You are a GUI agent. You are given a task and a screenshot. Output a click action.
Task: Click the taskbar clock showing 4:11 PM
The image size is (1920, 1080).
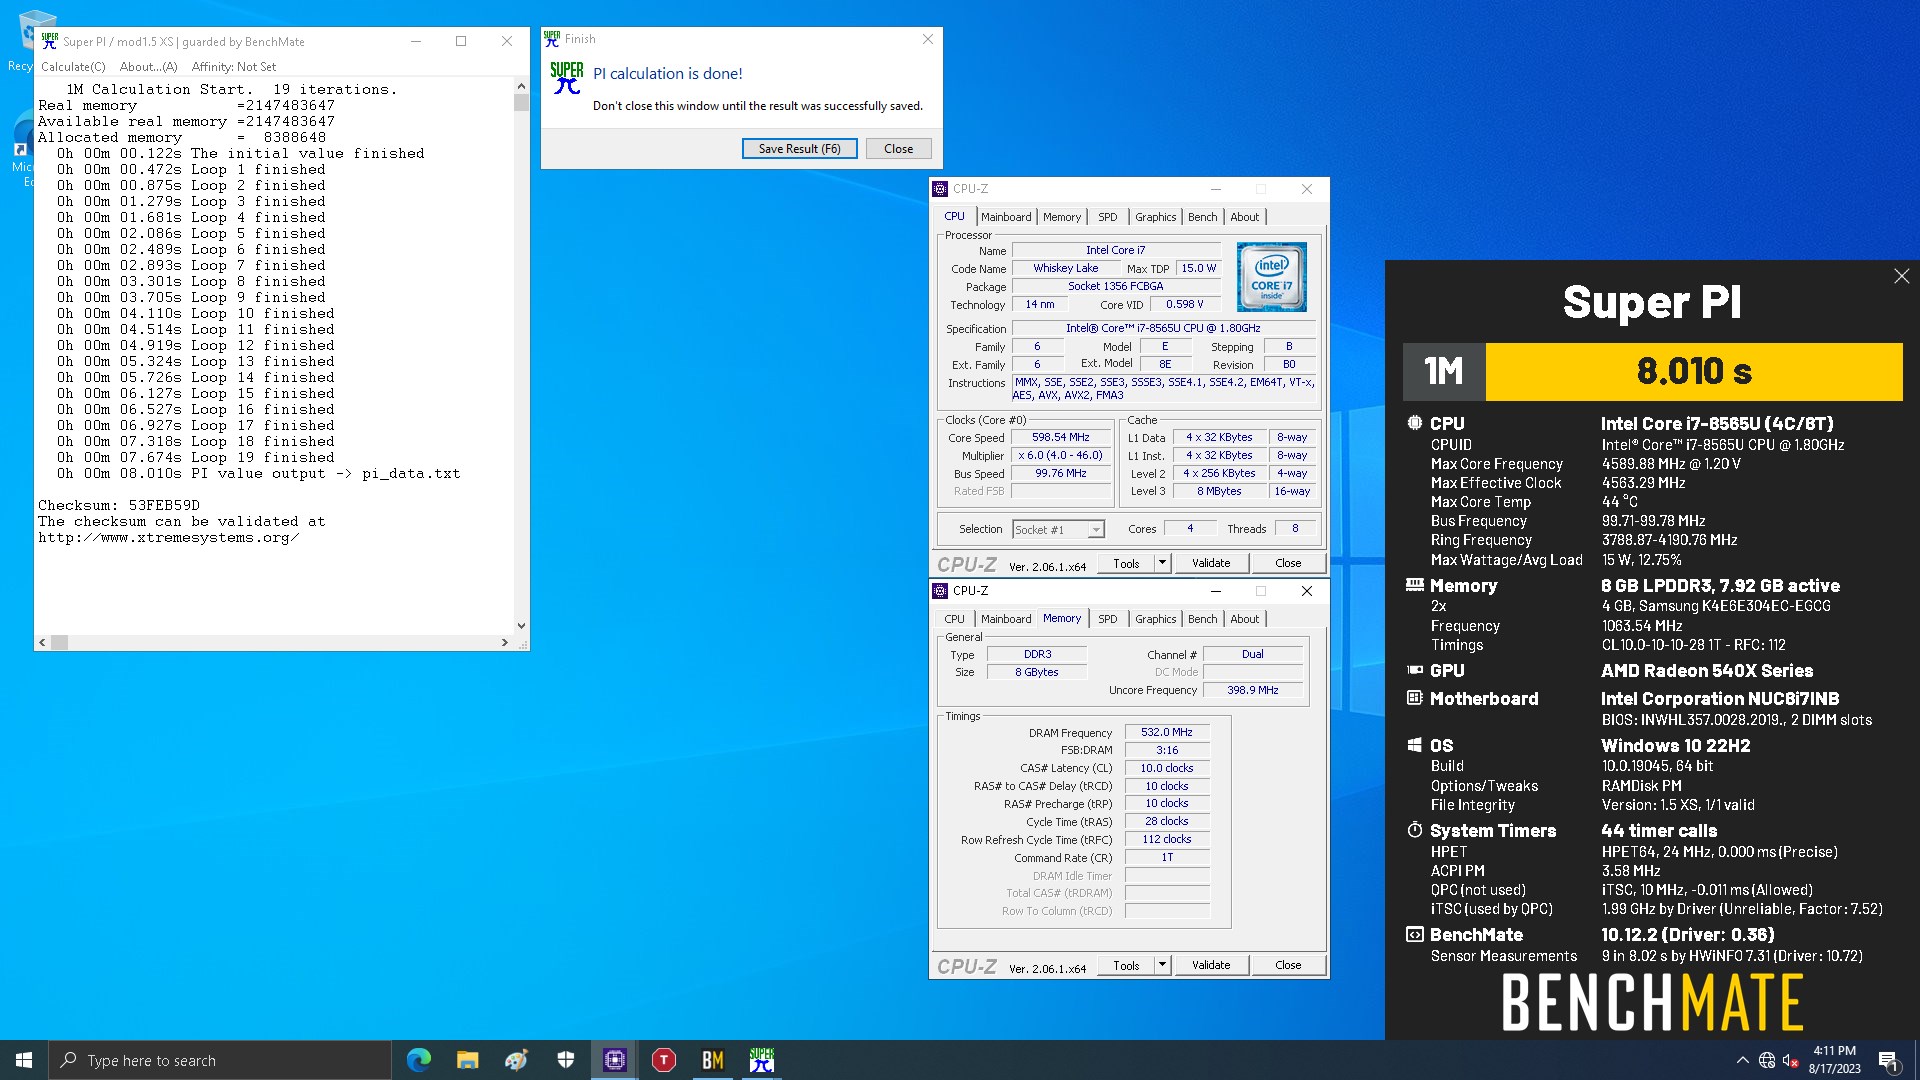click(1834, 1060)
